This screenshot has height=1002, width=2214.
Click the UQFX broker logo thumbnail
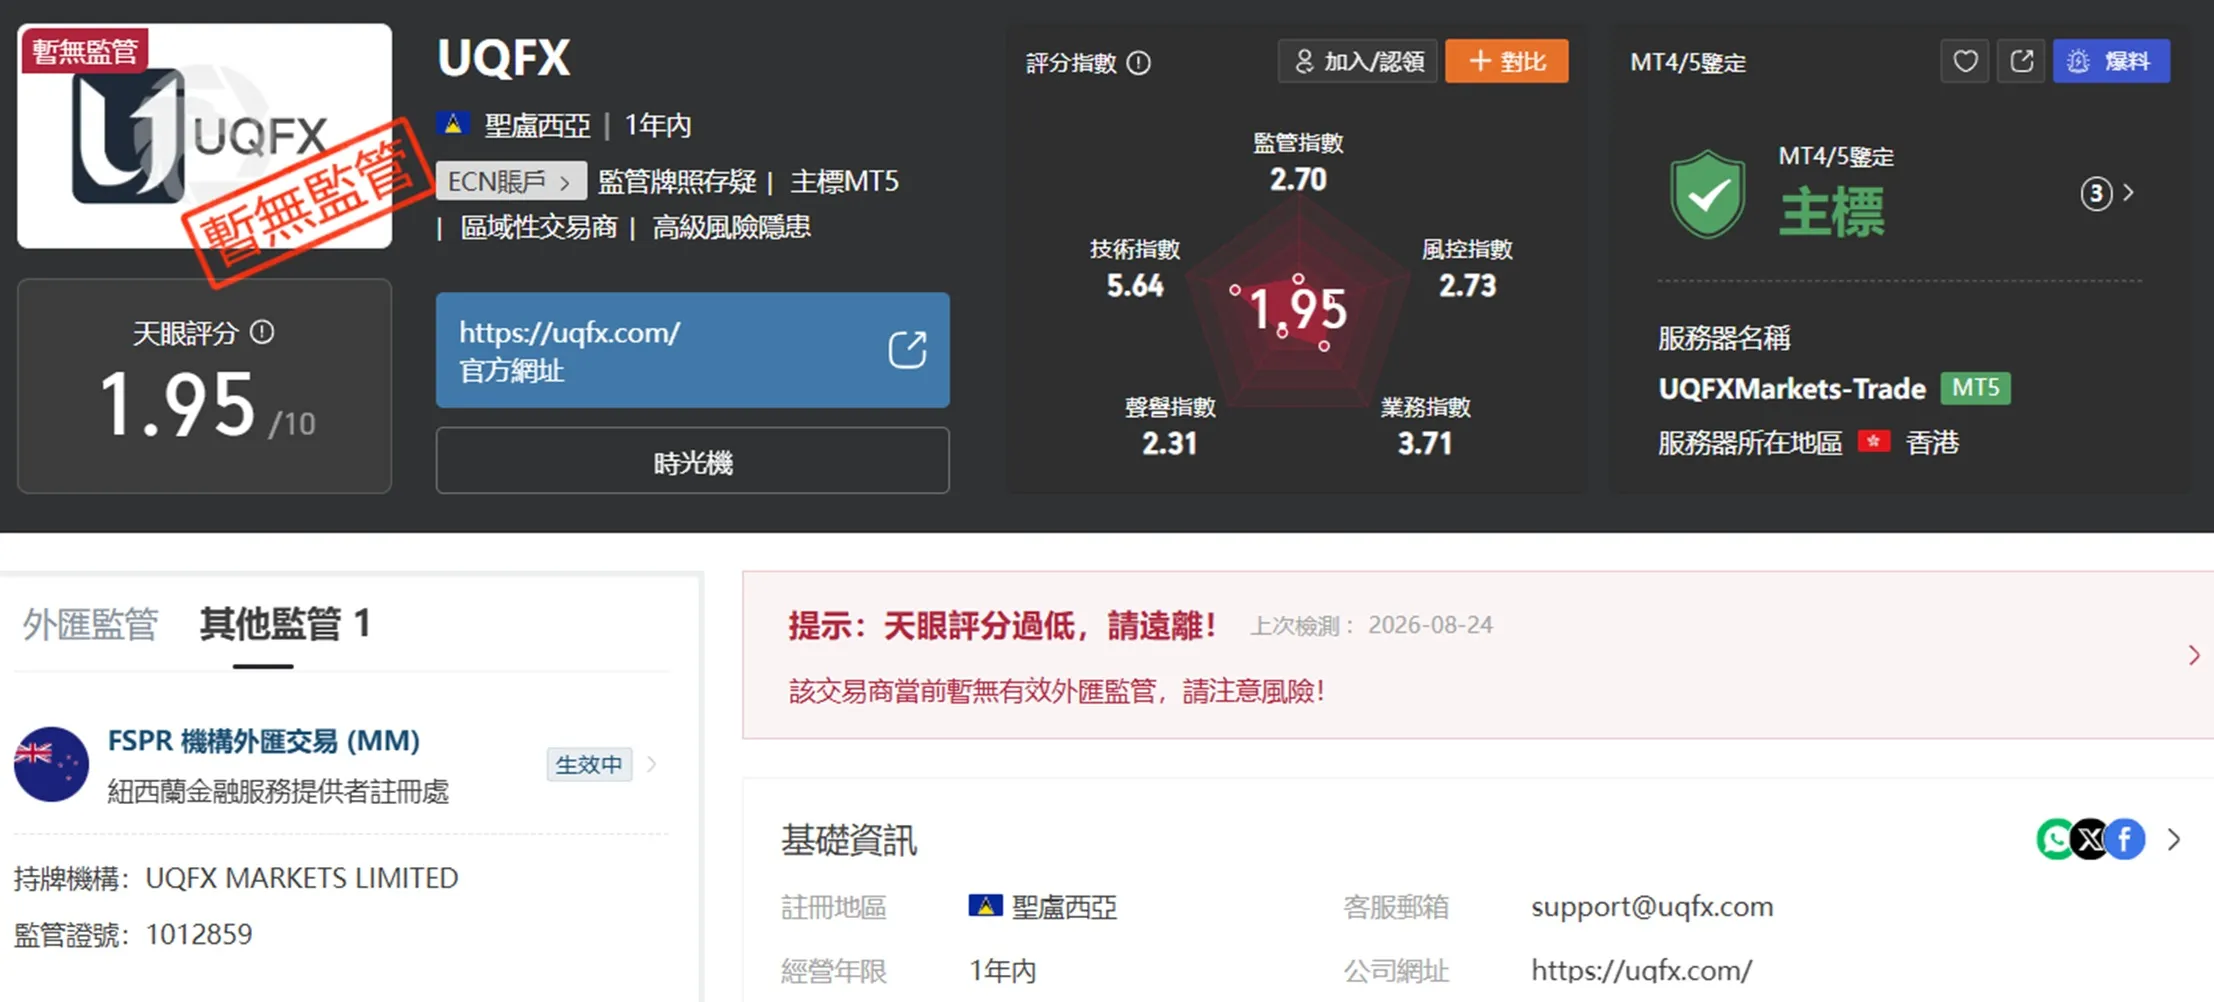coord(204,136)
